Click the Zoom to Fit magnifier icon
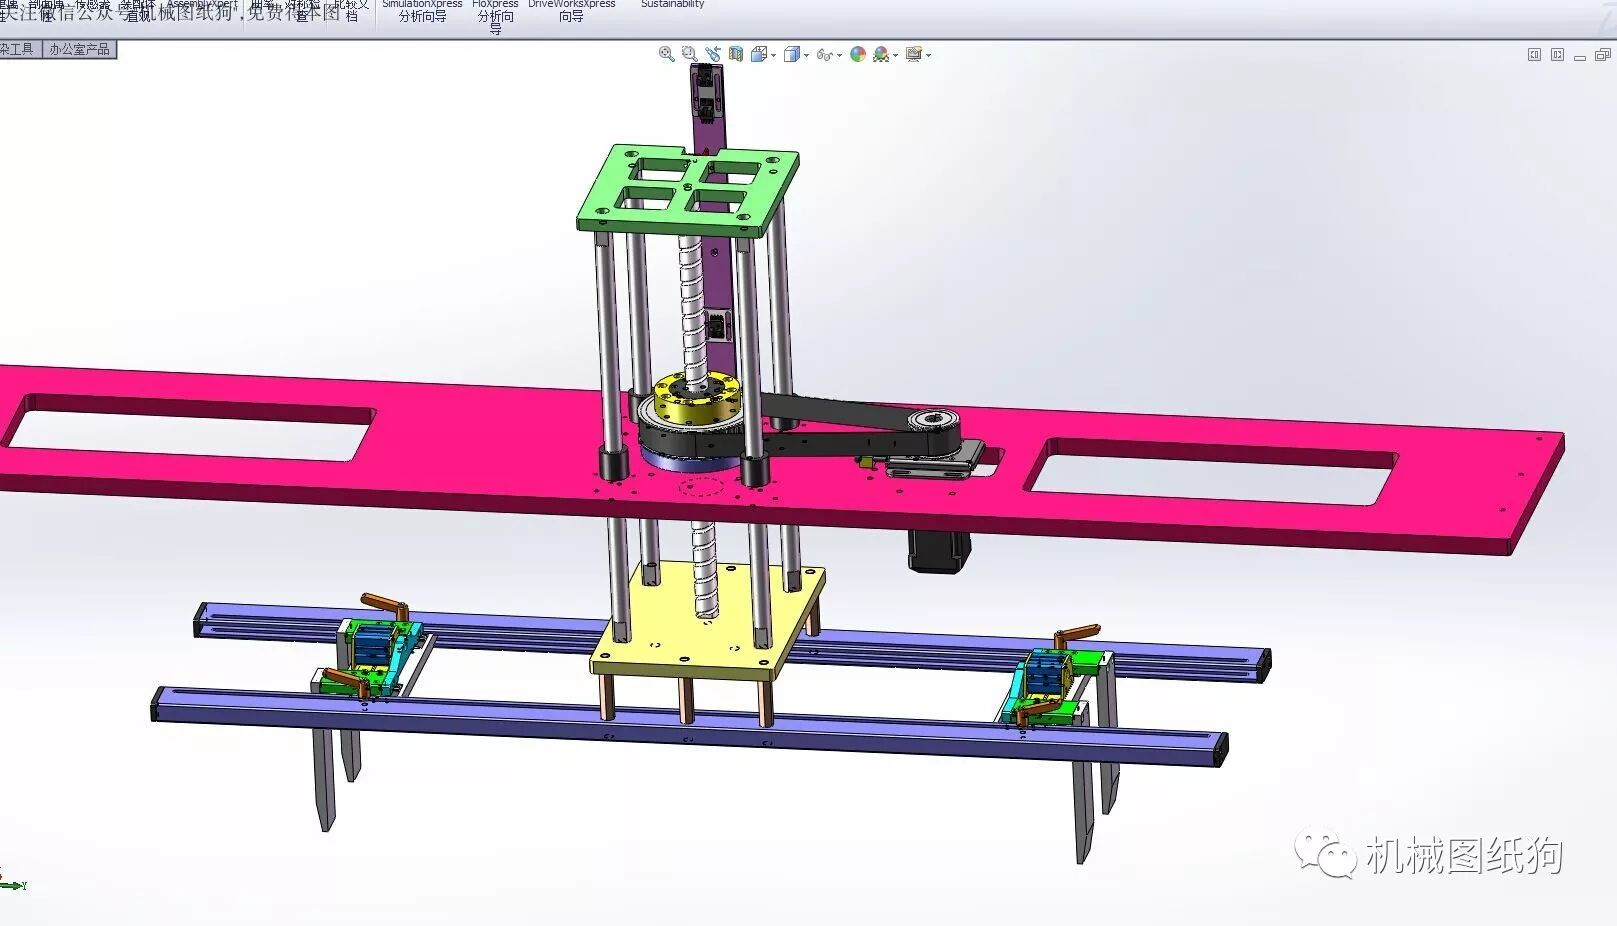The image size is (1617, 926). coord(667,55)
